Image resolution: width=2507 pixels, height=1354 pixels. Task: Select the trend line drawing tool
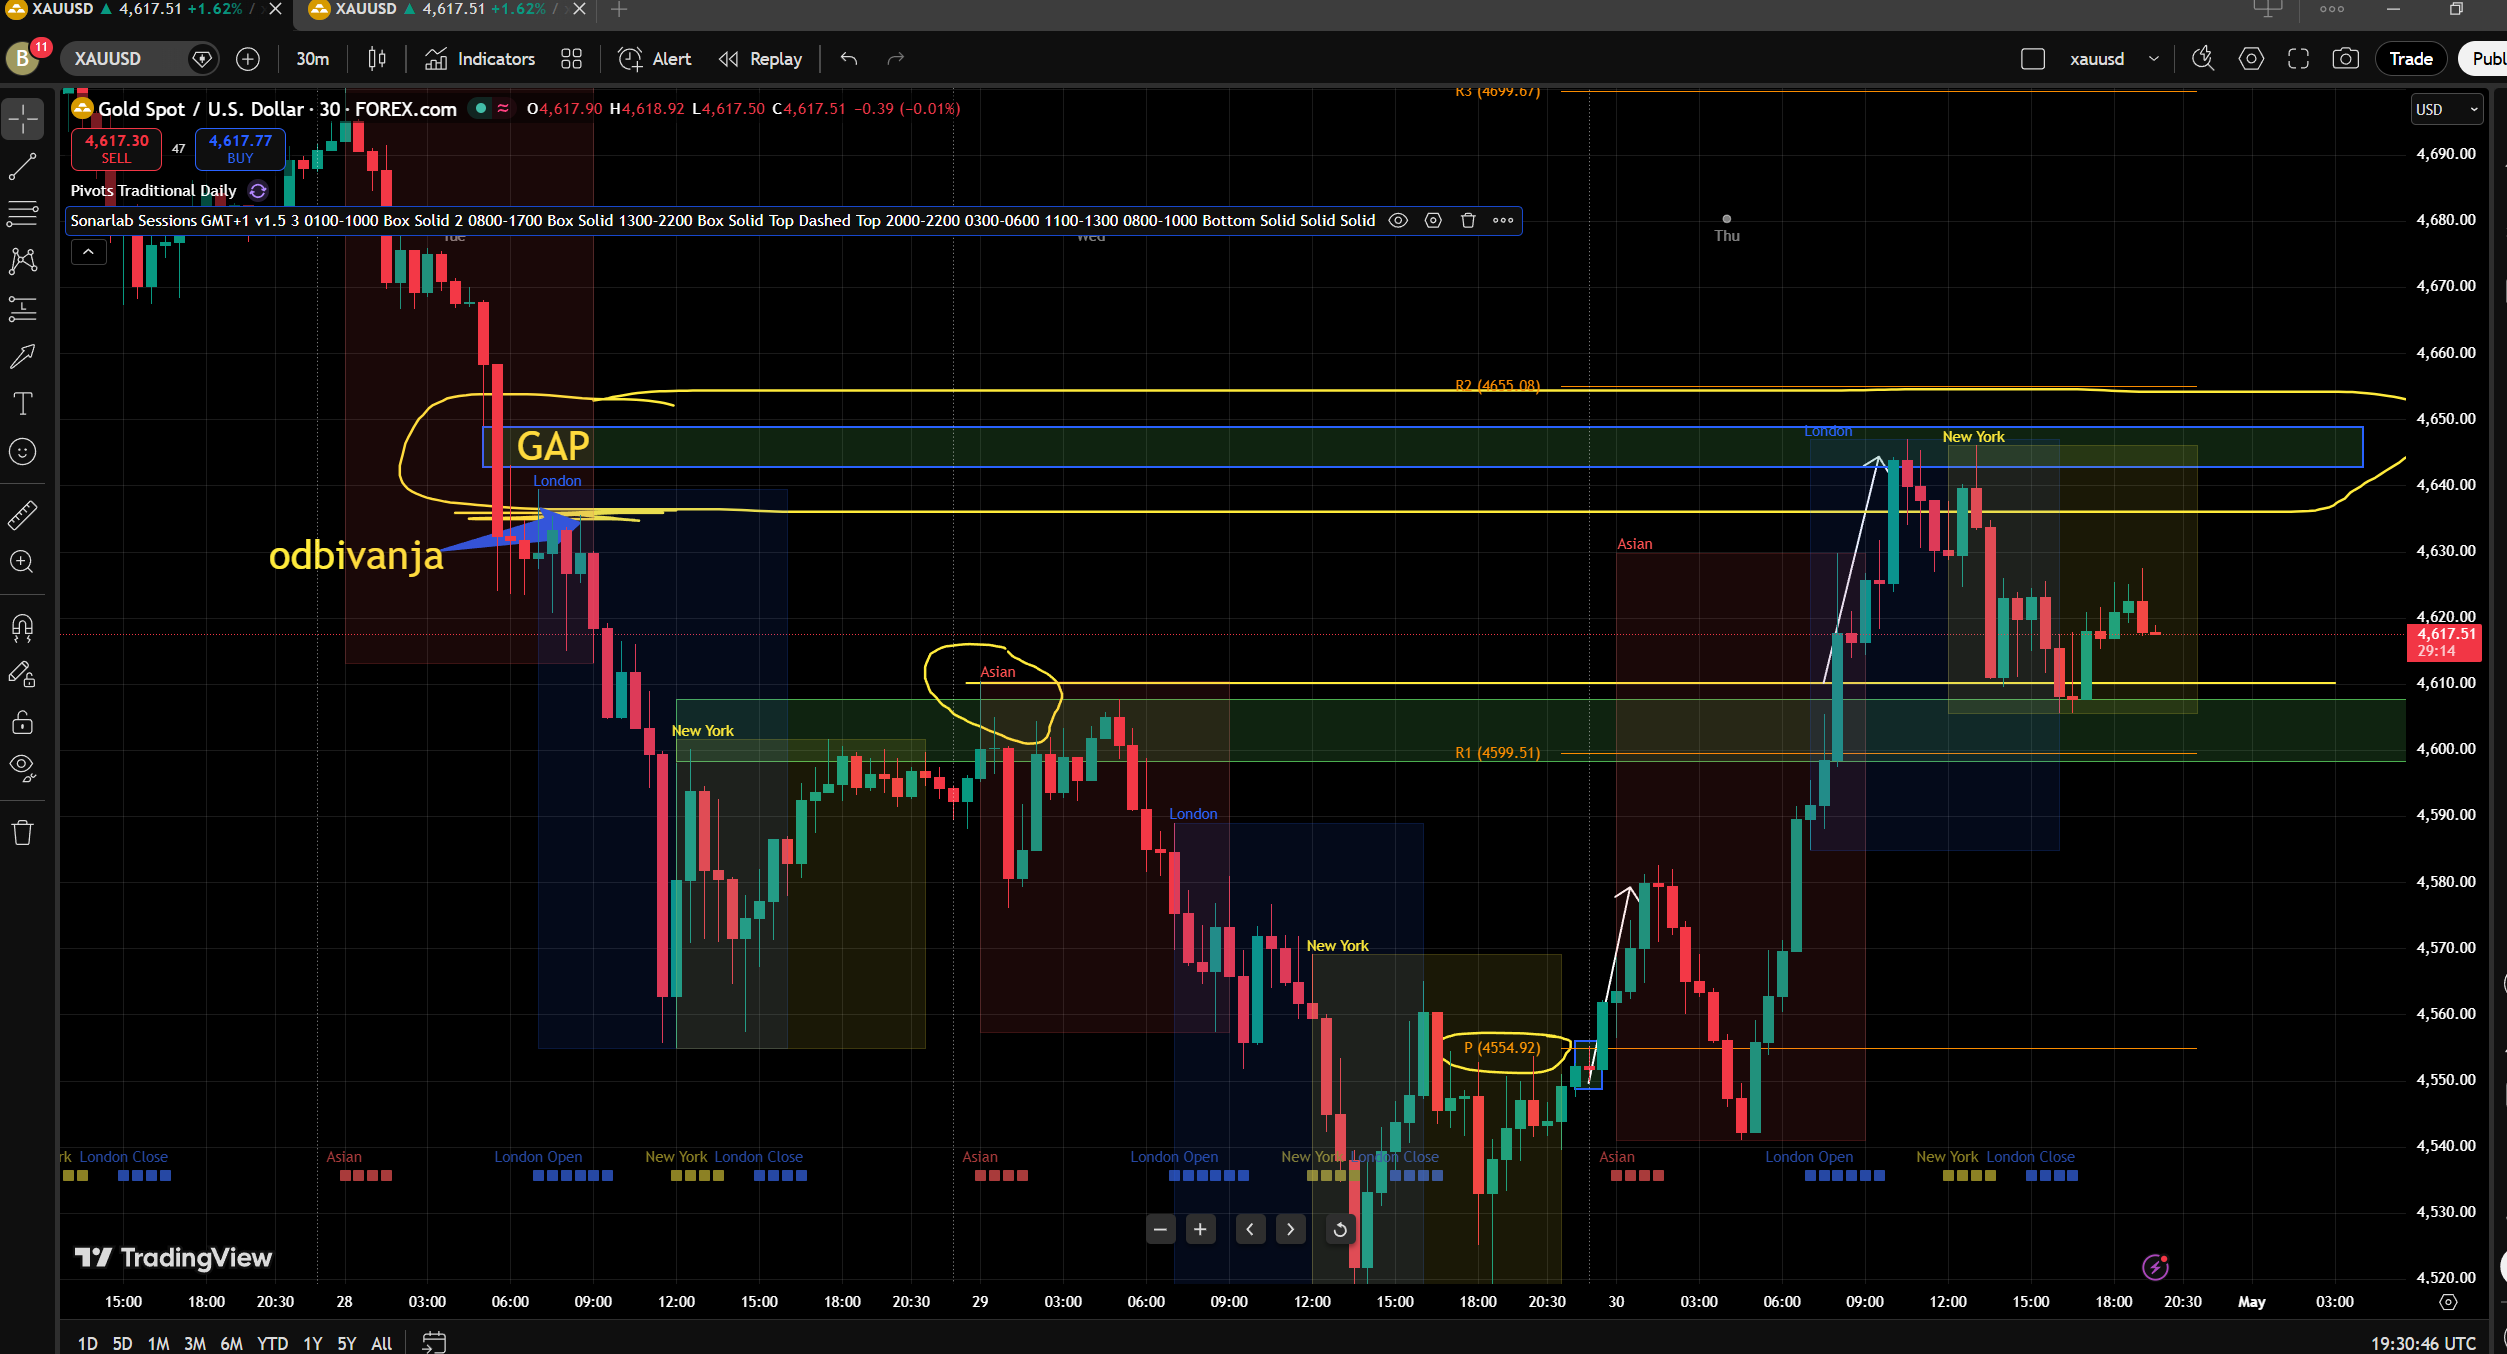(x=22, y=167)
